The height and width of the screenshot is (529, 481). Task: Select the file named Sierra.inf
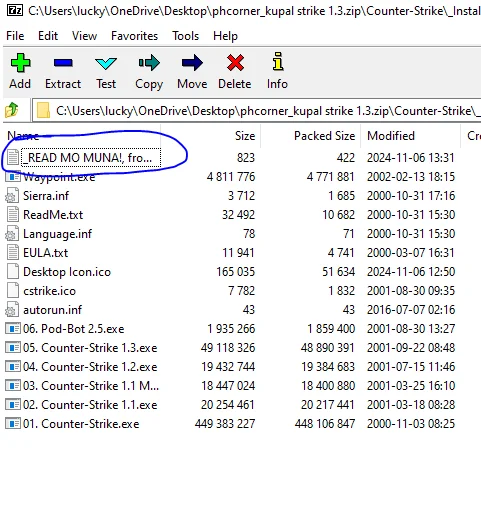46,196
